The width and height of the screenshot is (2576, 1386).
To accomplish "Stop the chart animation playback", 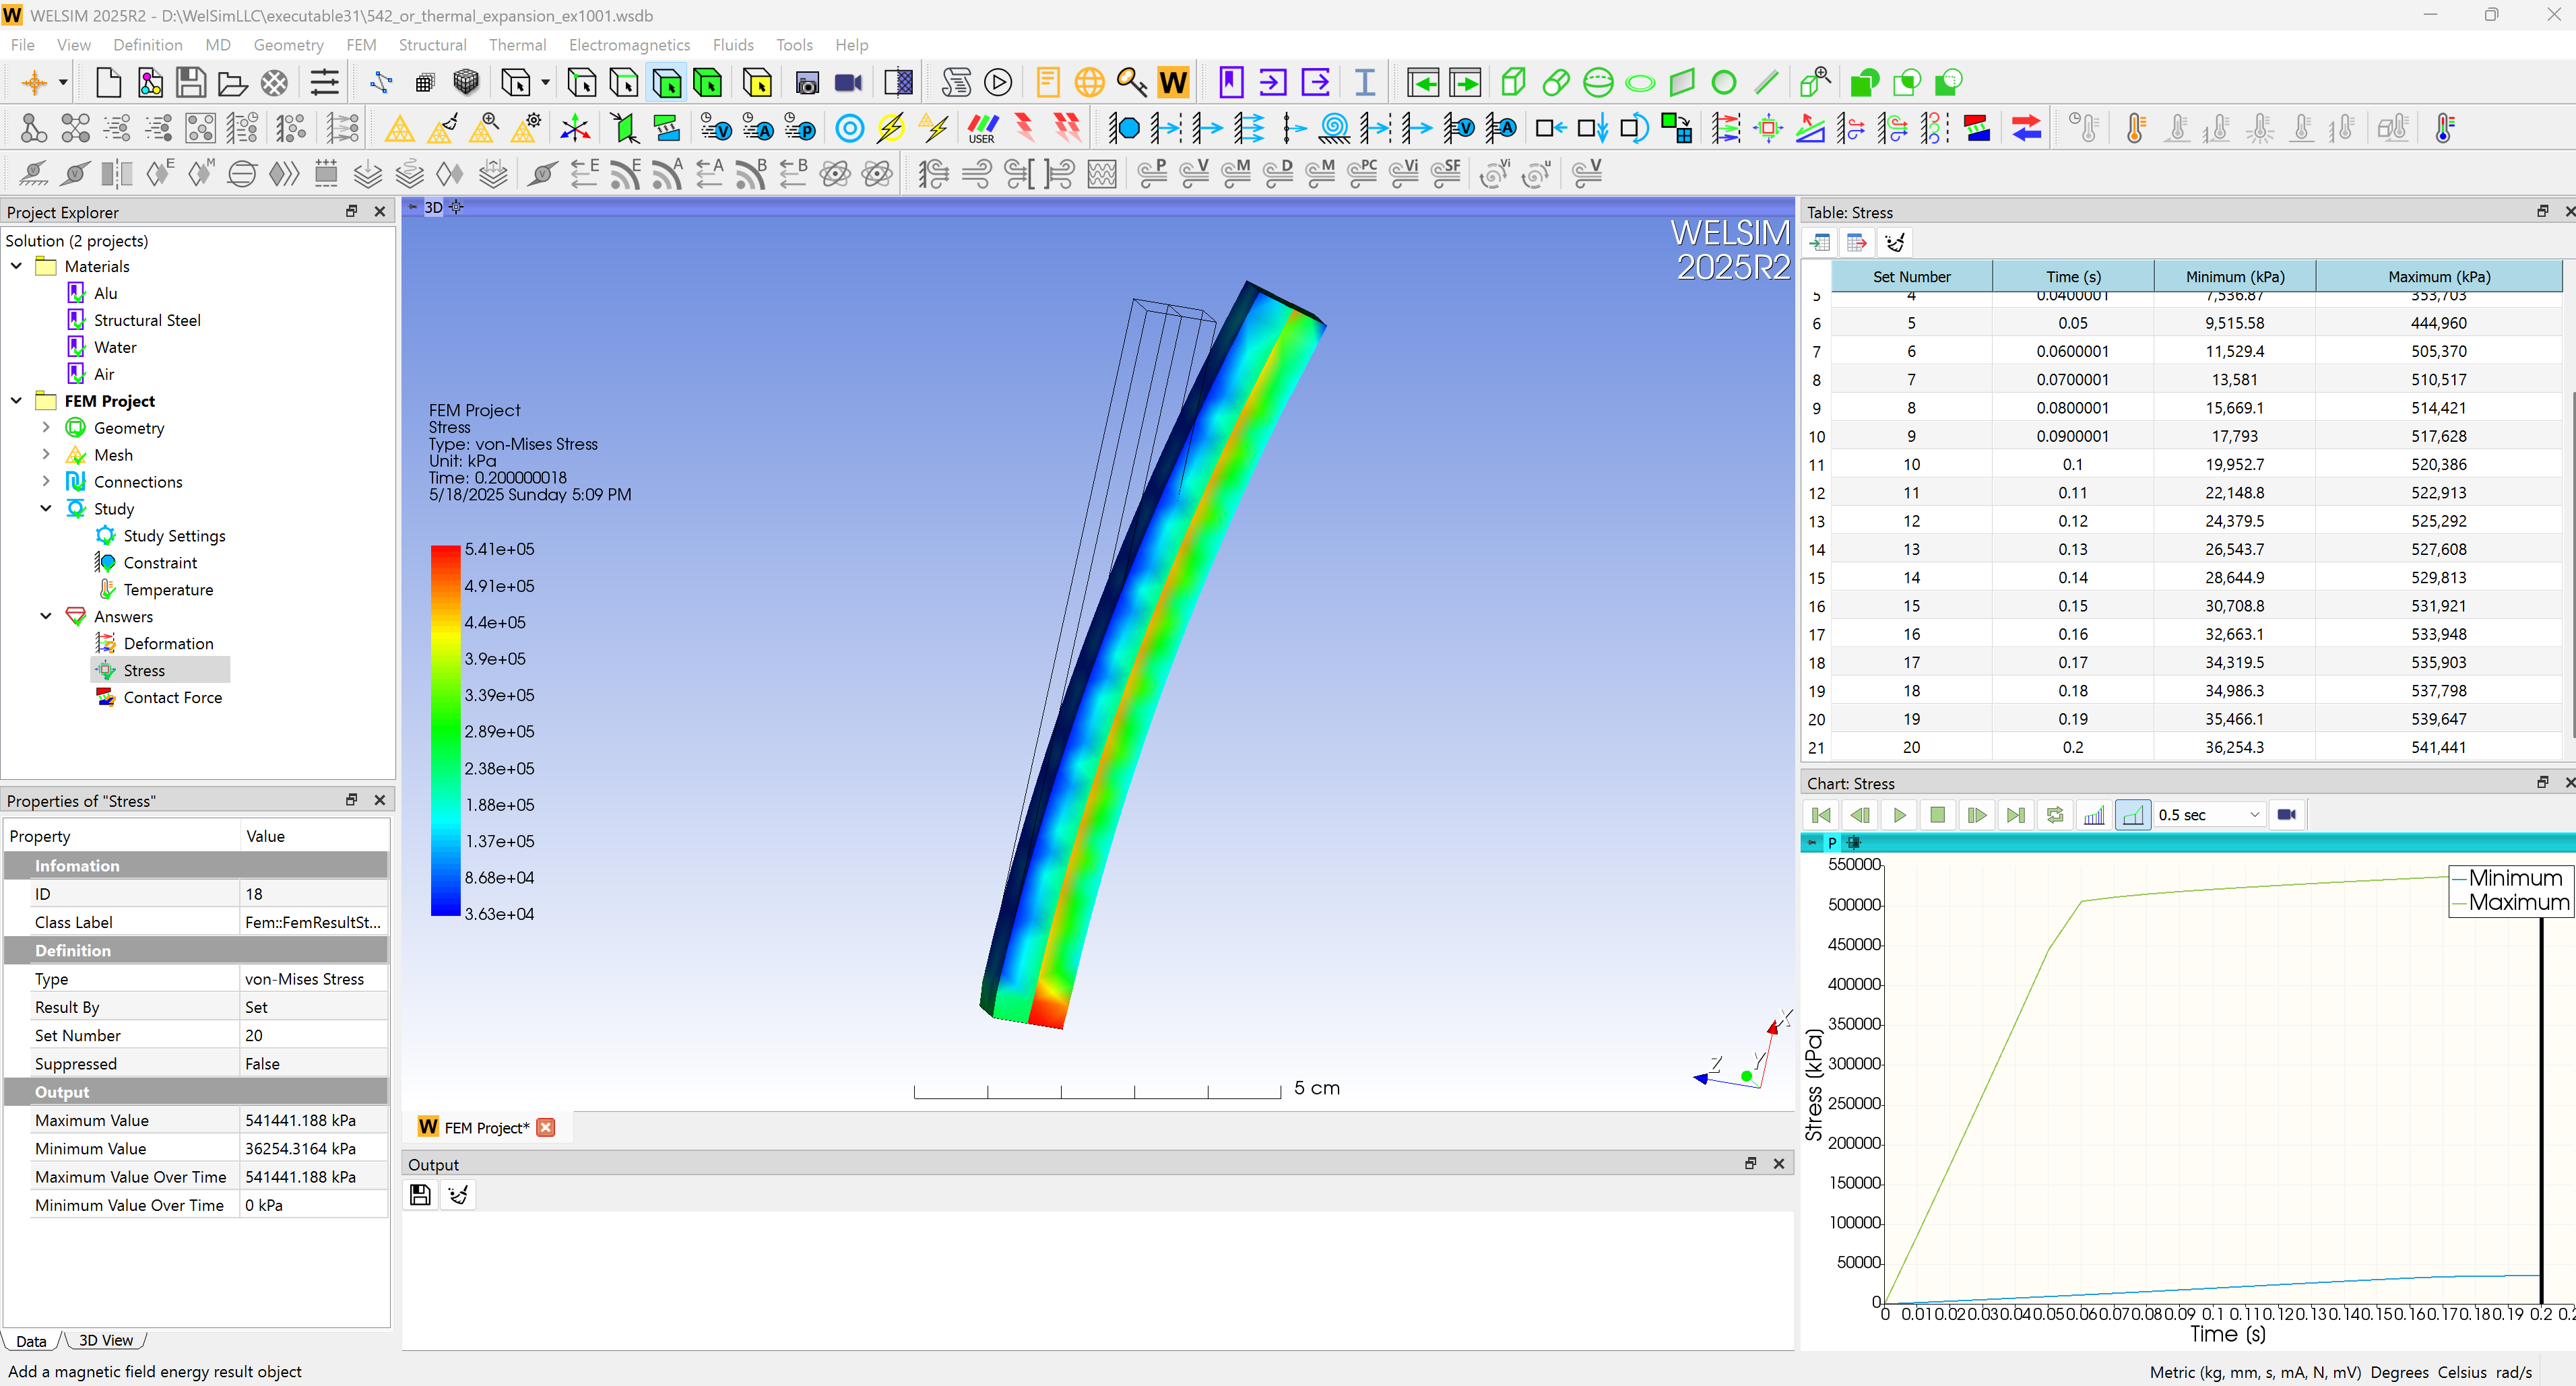I will point(1937,814).
